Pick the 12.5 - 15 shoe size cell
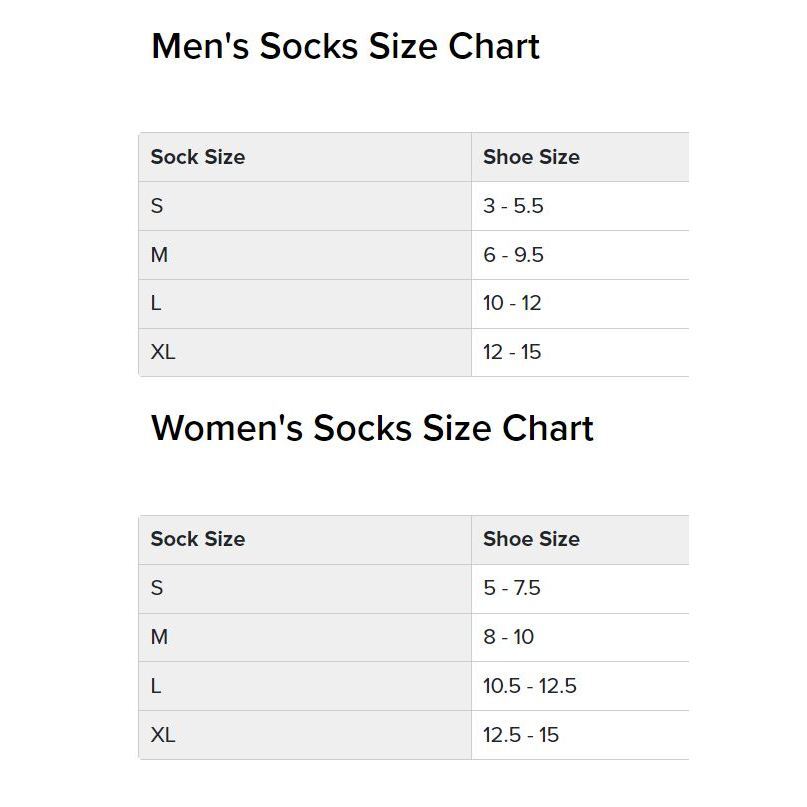Viewport: 807px width, 807px height. 521,735
